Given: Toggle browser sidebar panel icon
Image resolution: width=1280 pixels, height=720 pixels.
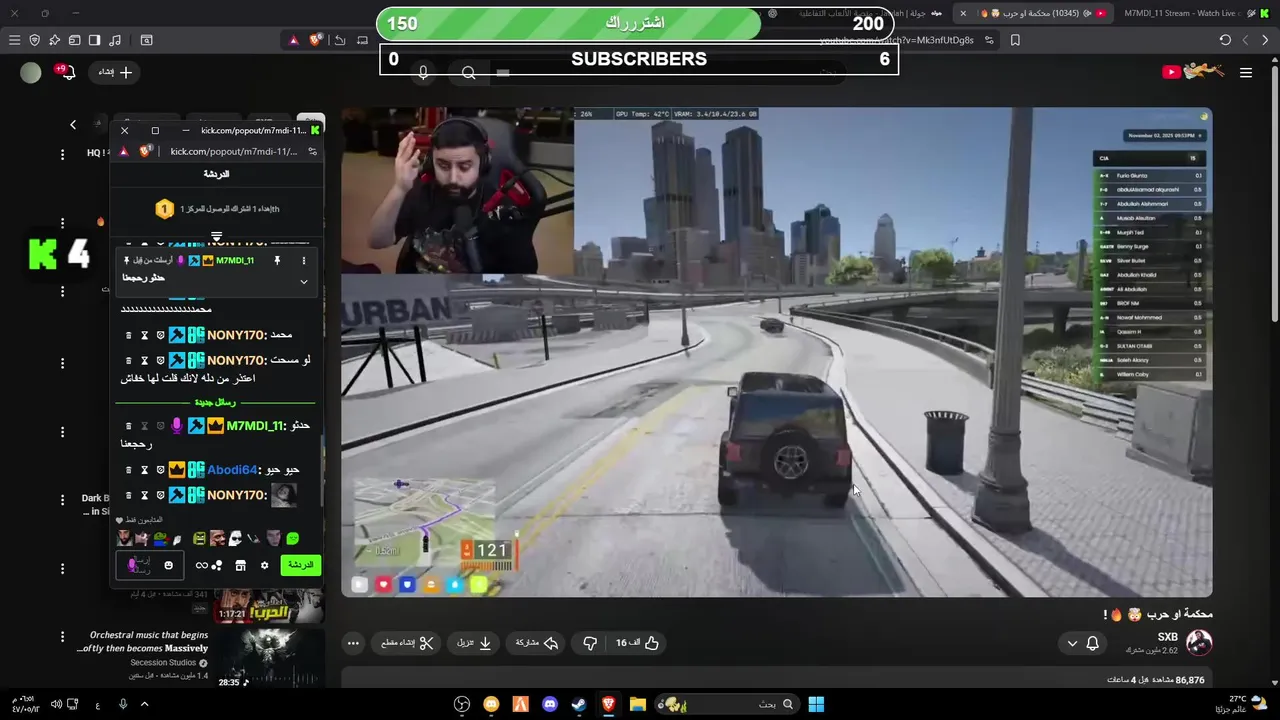Looking at the screenshot, I should click(94, 40).
